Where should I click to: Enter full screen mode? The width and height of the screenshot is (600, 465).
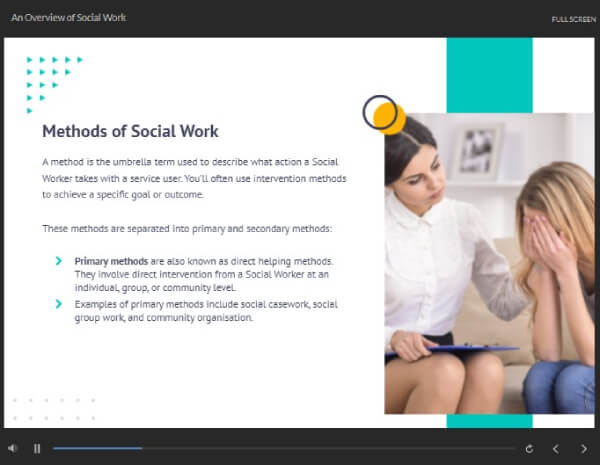573,19
